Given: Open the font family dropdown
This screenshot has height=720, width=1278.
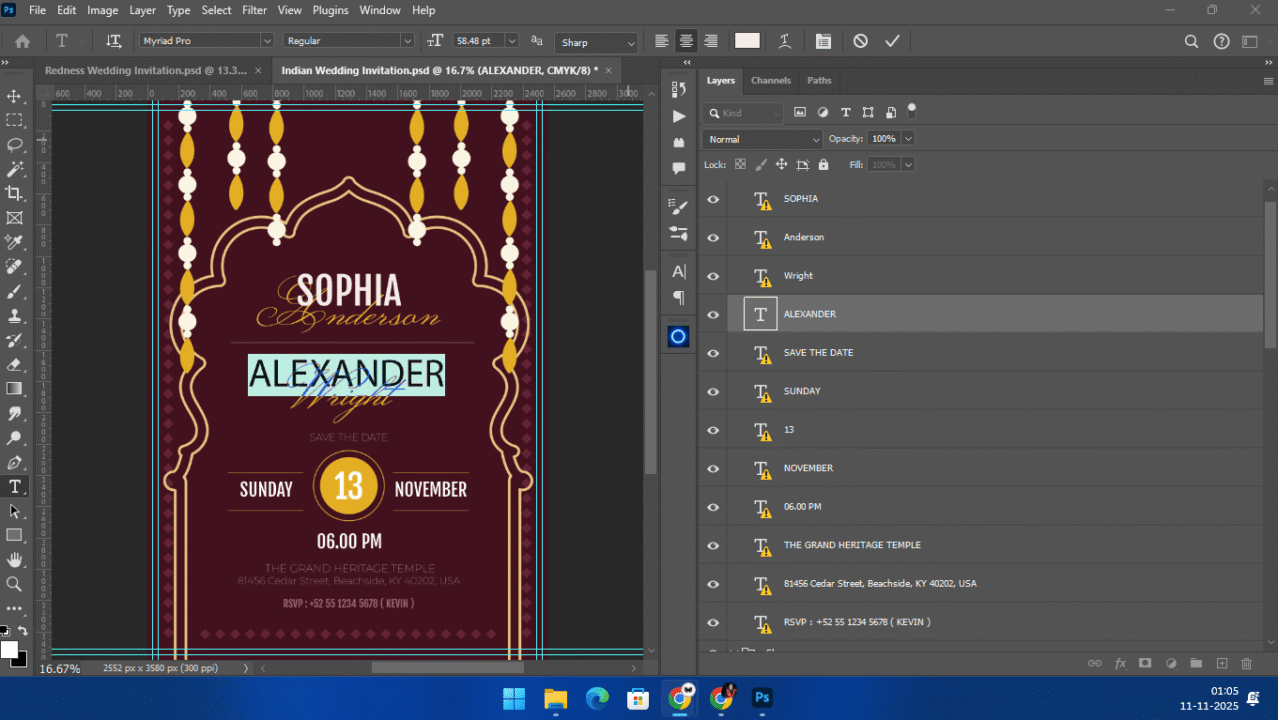Looking at the screenshot, I should tap(266, 41).
